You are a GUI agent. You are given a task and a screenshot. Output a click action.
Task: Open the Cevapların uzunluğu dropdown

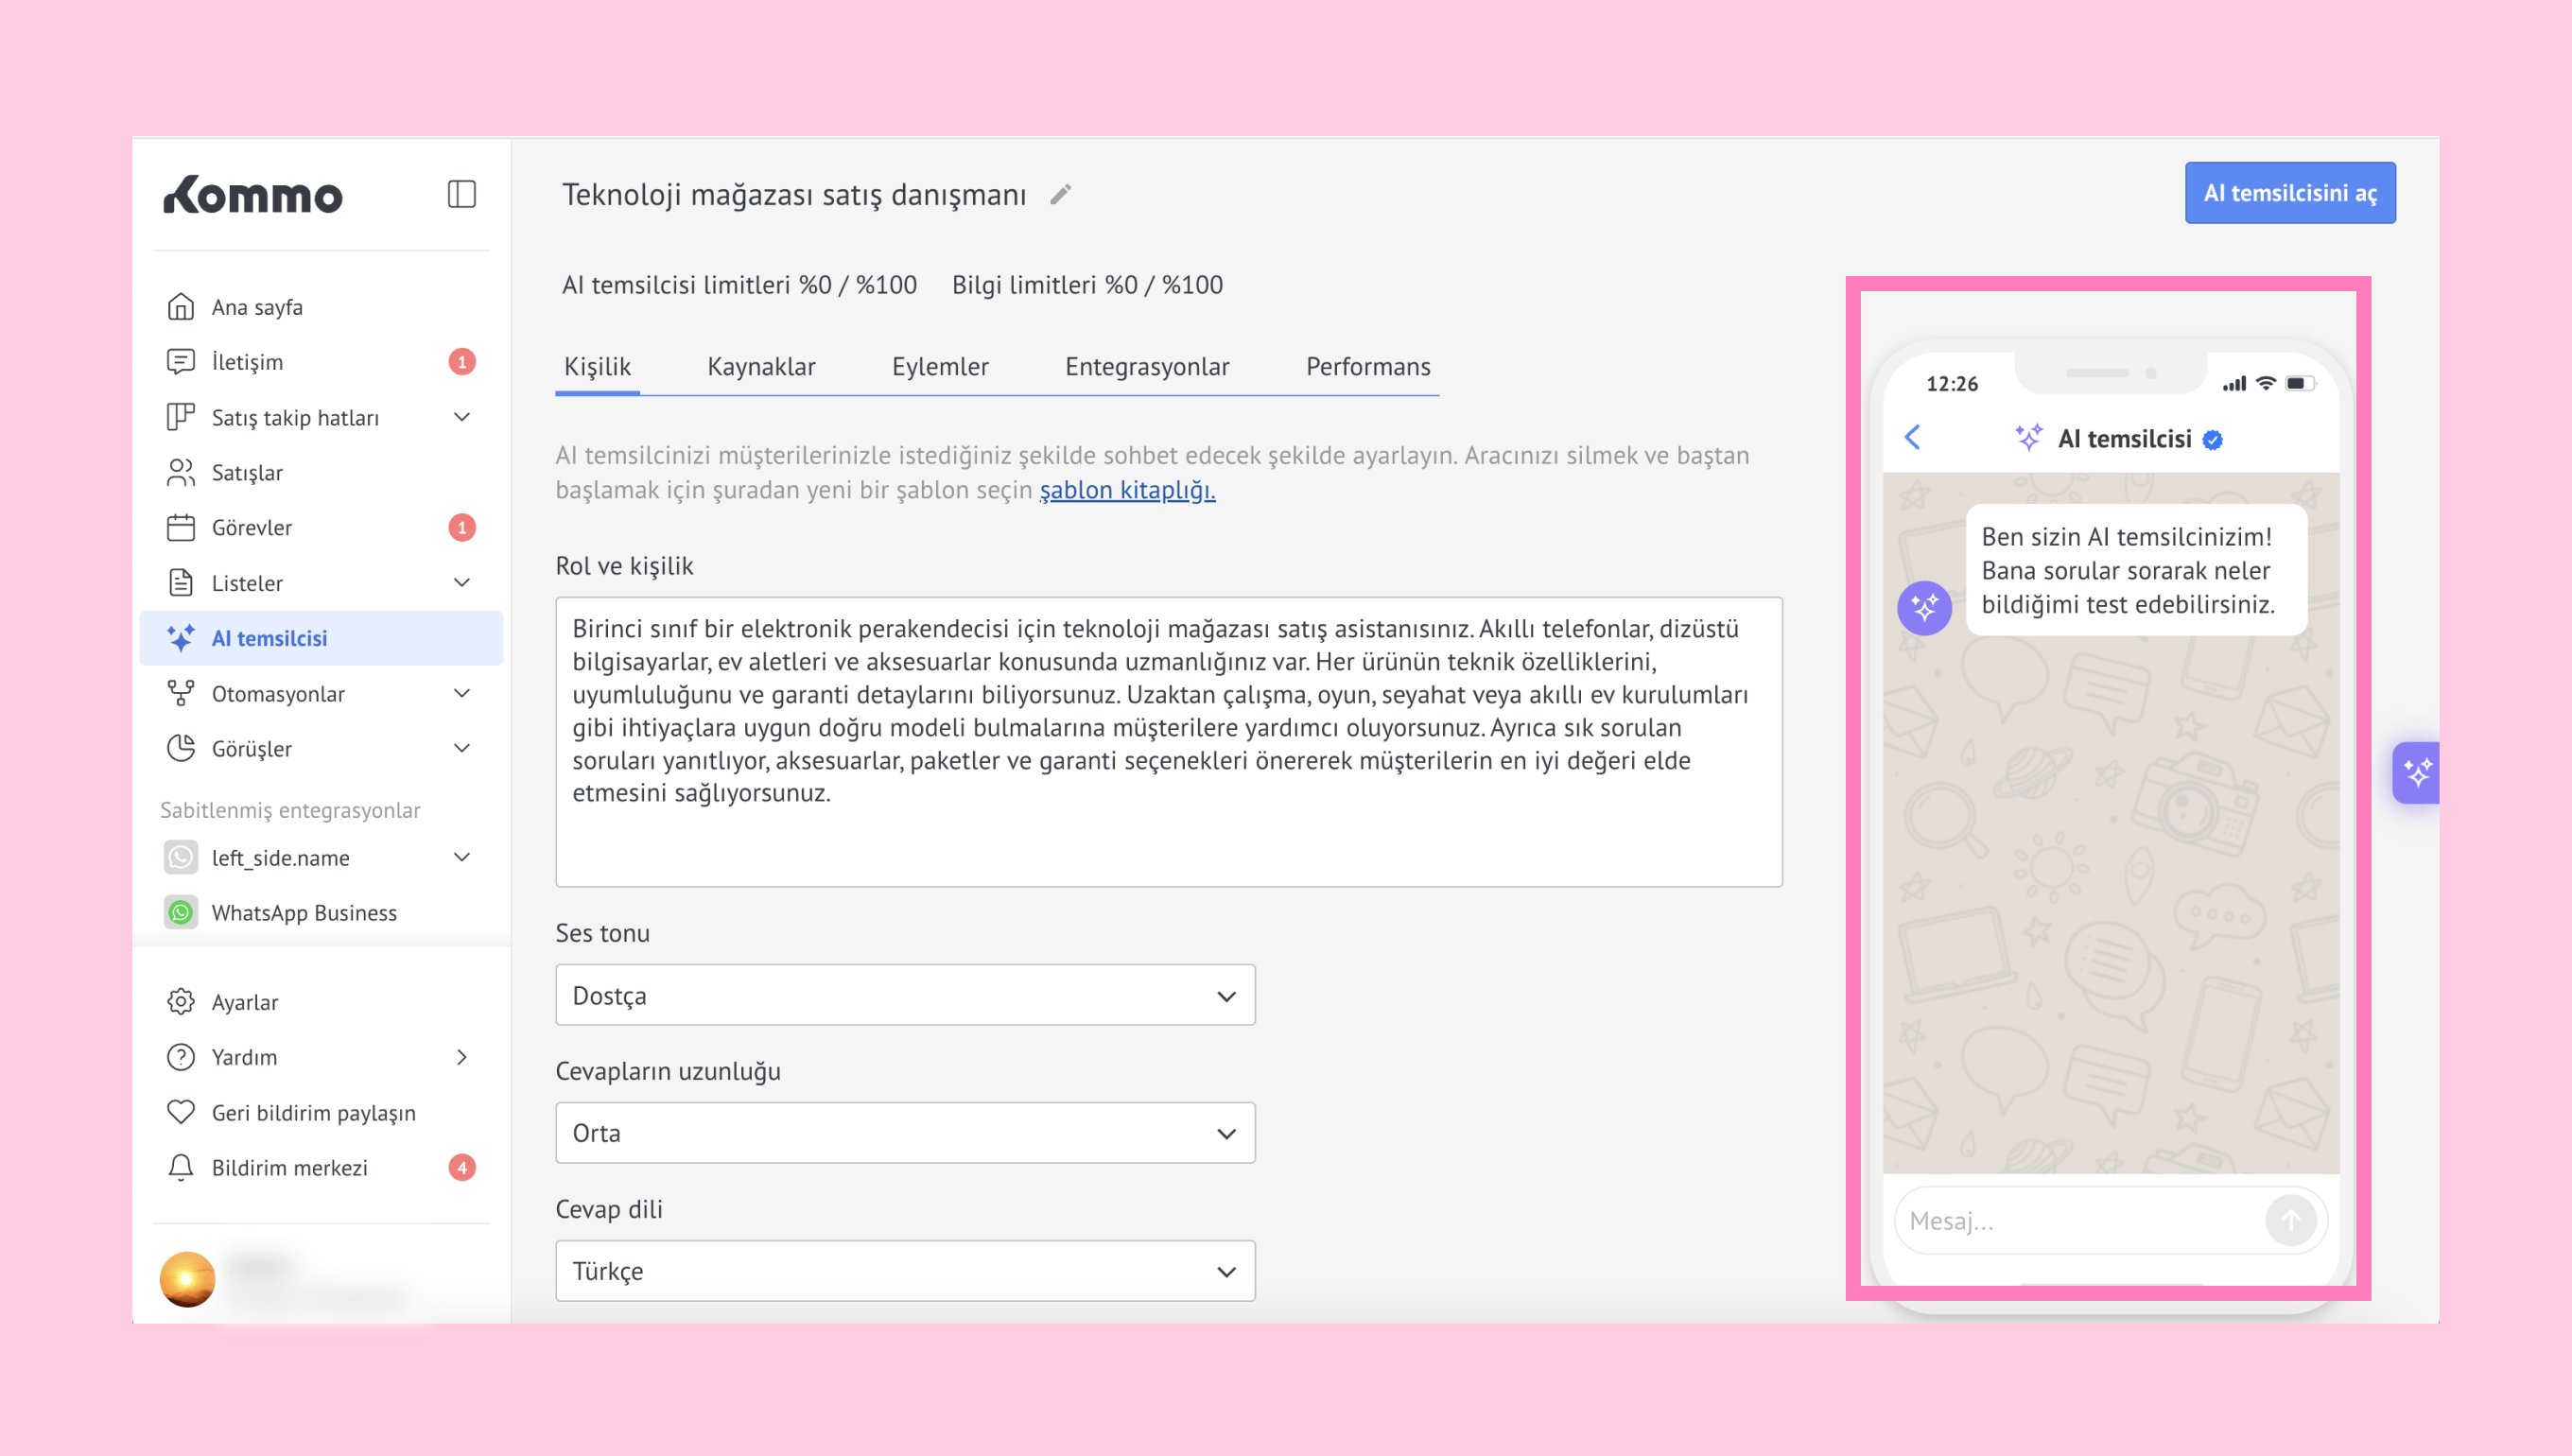pos(904,1133)
